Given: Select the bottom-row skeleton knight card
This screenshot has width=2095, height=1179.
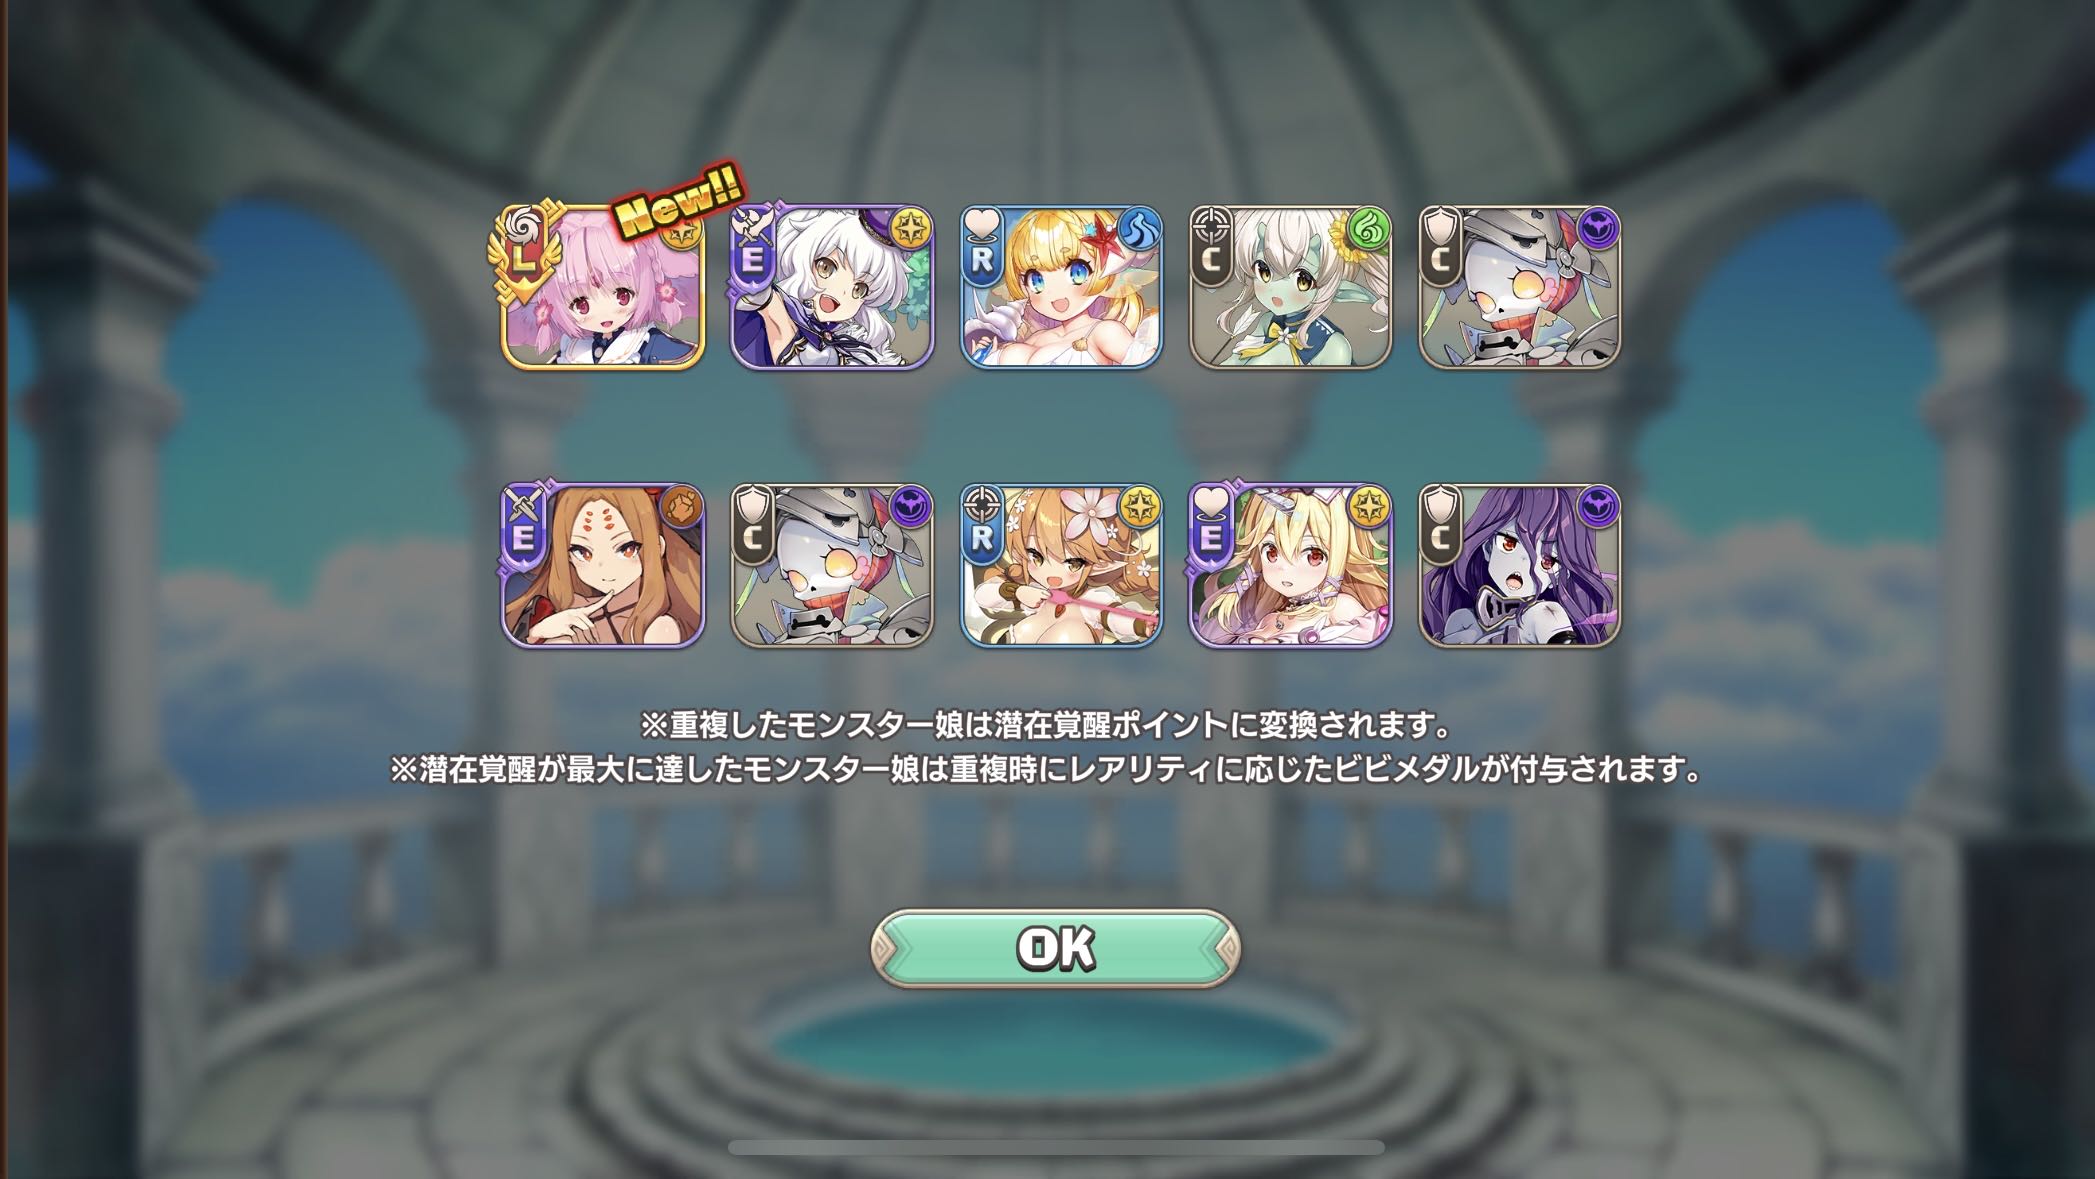Looking at the screenshot, I should coord(832,565).
